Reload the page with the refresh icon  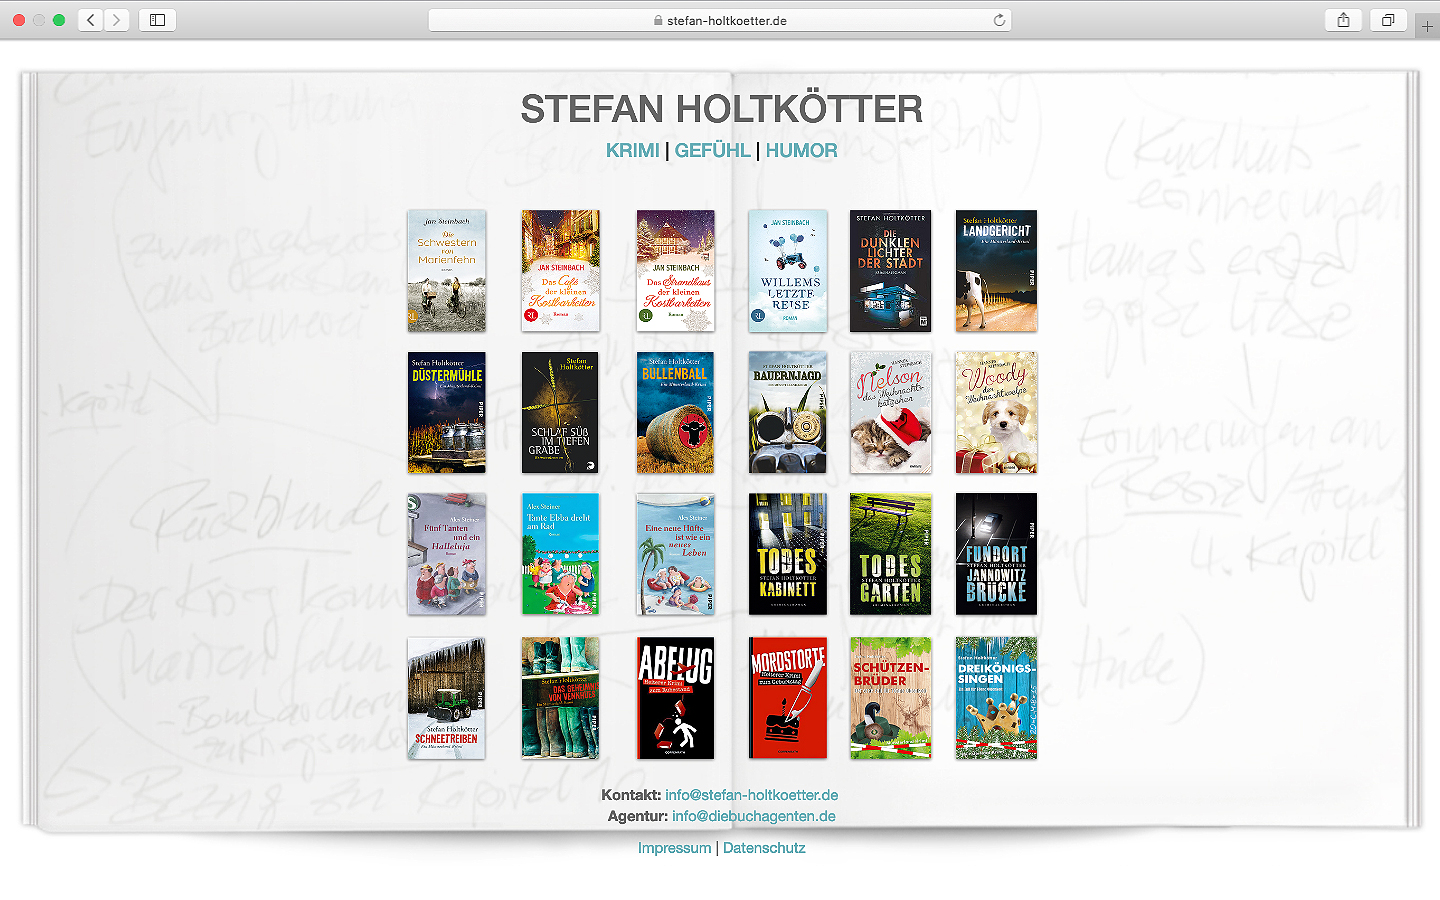[x=999, y=20]
